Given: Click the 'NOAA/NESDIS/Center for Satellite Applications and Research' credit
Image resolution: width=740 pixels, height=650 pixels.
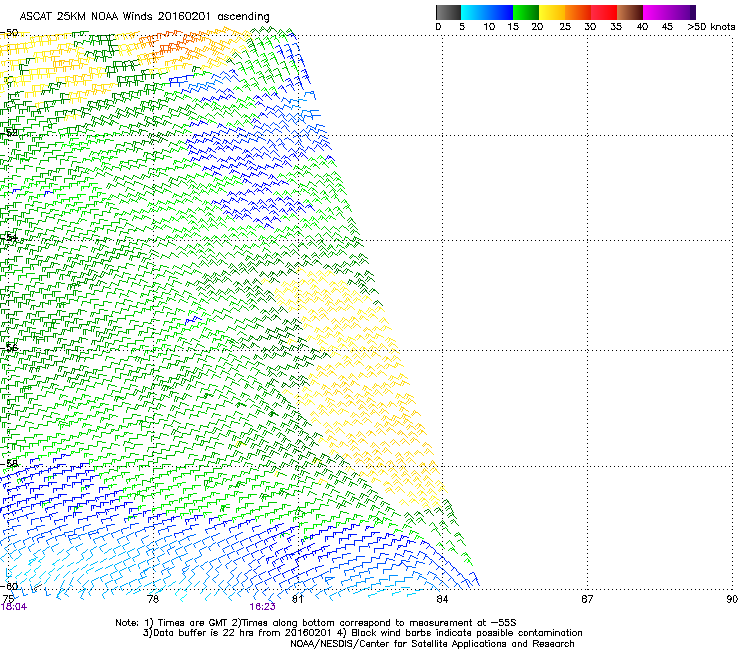Looking at the screenshot, I should tap(432, 644).
